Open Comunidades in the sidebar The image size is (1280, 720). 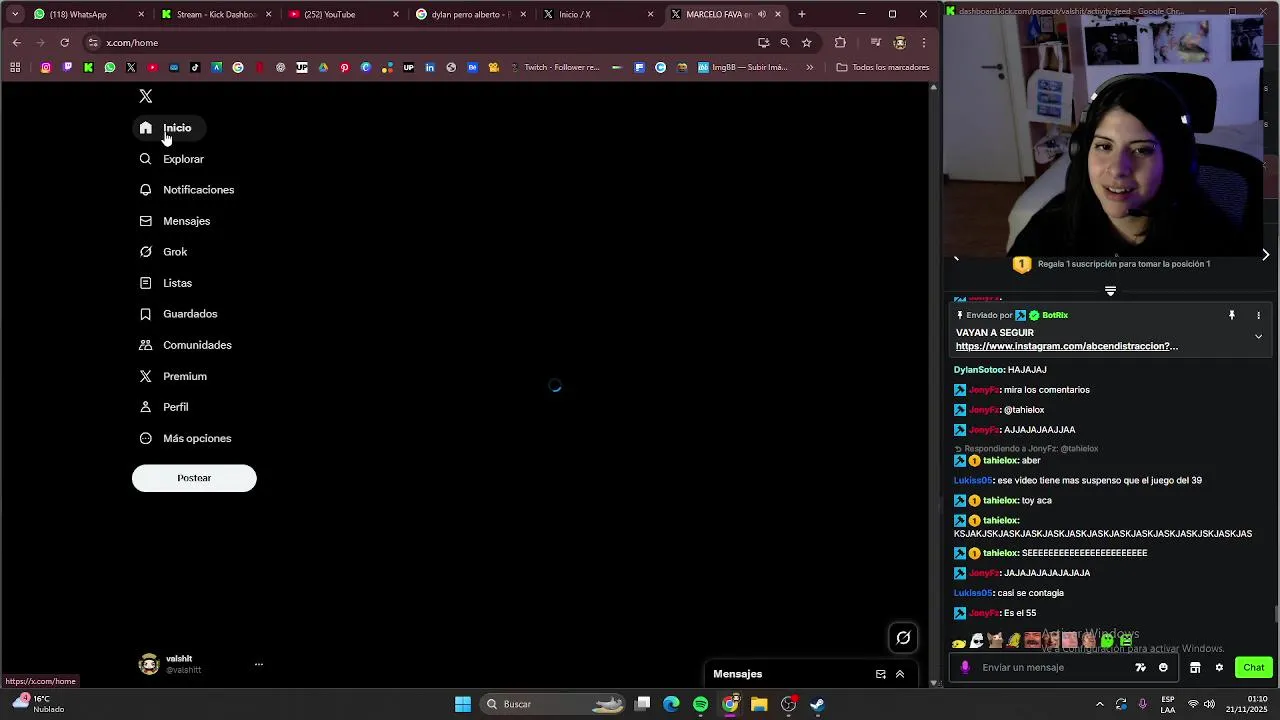coord(185,345)
